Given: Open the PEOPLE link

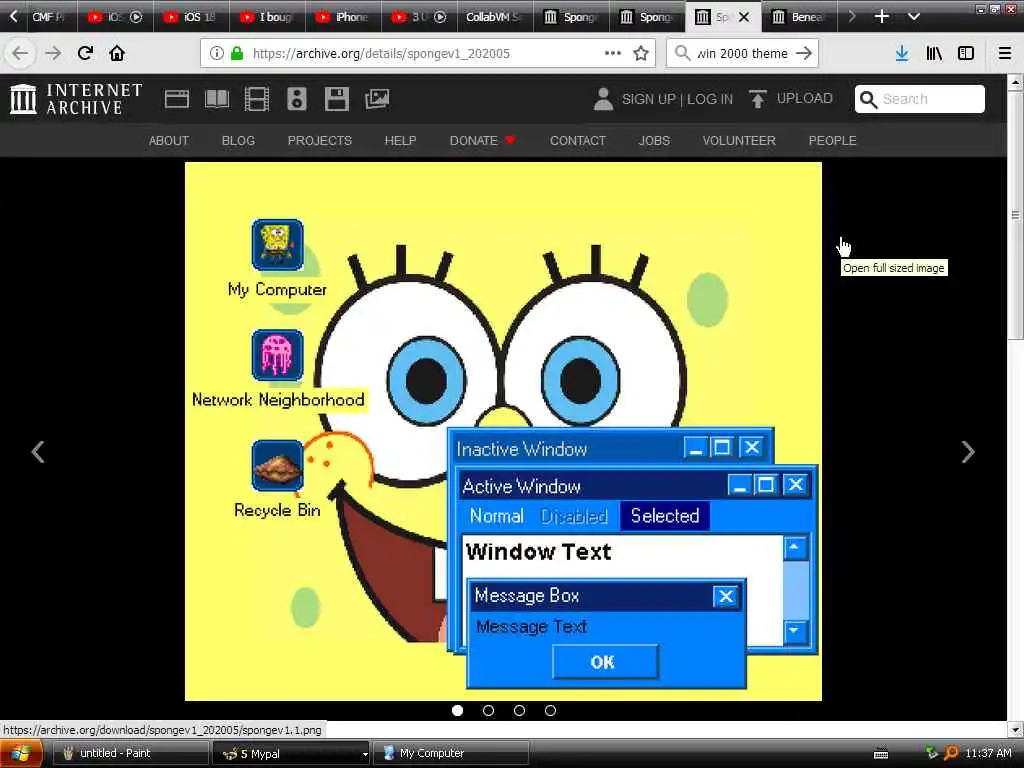Looking at the screenshot, I should pos(833,140).
